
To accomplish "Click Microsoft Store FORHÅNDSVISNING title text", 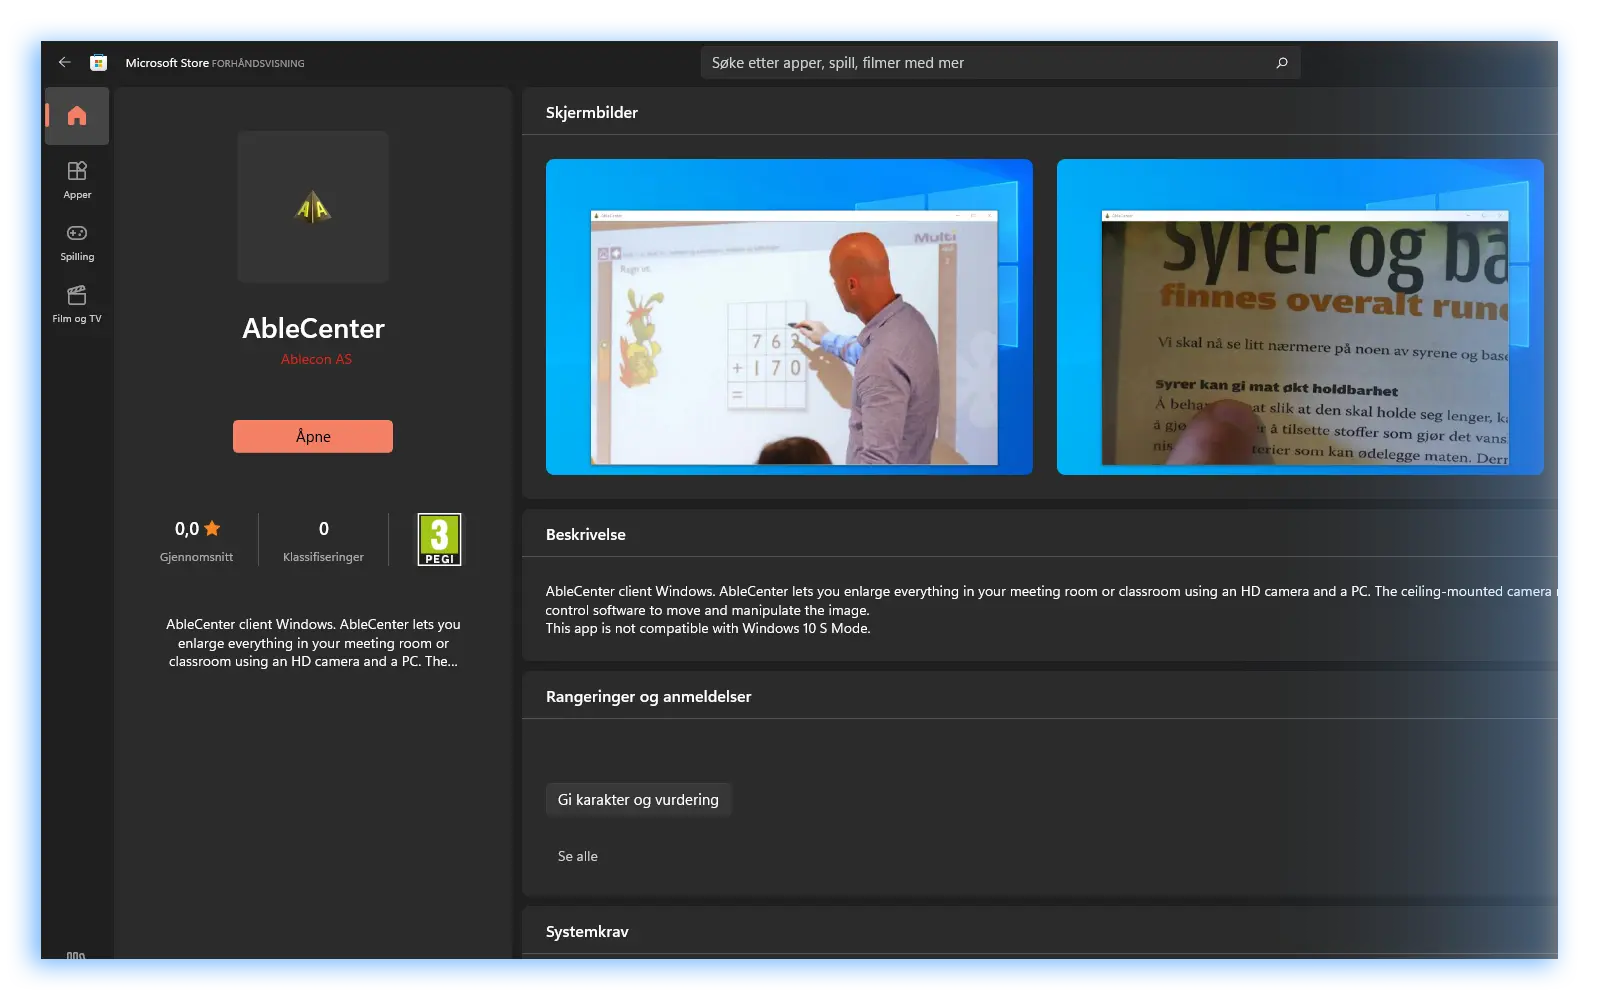I will click(215, 63).
